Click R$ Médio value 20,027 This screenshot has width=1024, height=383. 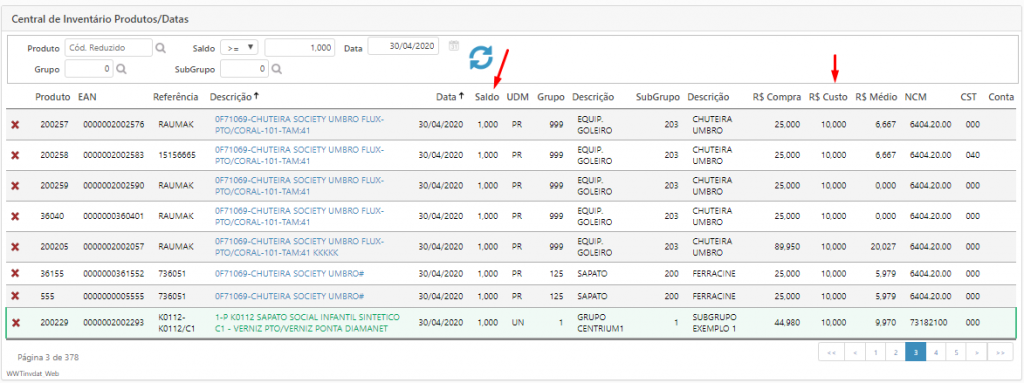(x=883, y=247)
